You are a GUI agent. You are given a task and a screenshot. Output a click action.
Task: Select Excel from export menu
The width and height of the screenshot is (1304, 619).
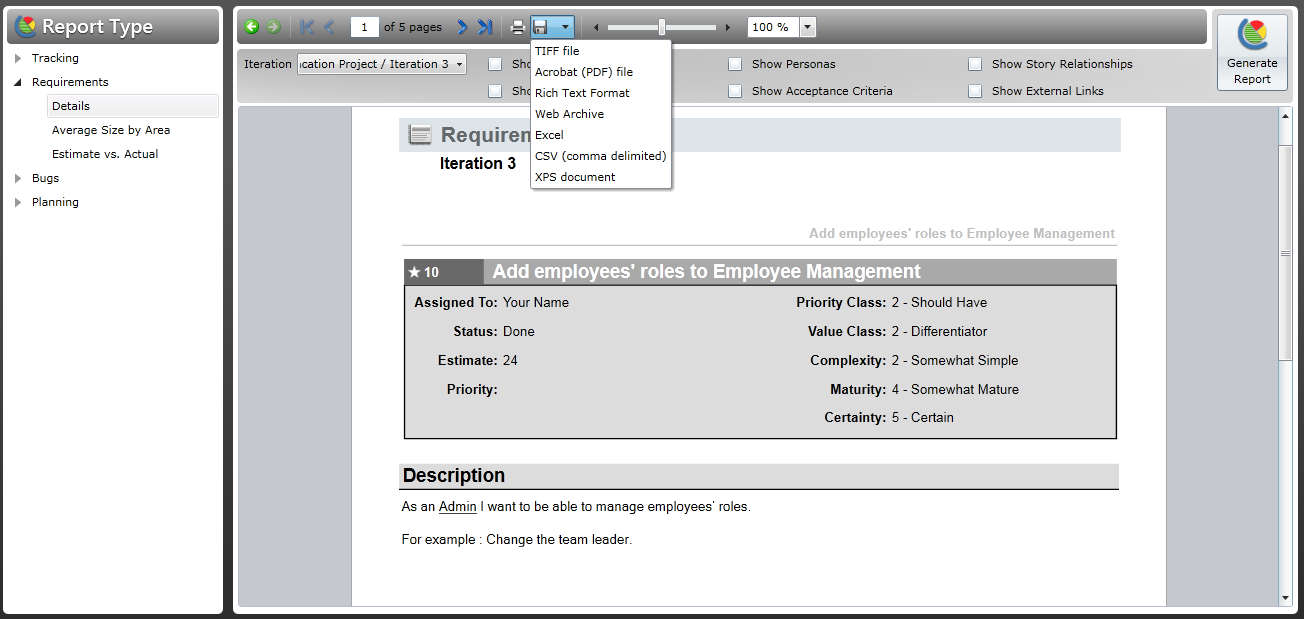[x=549, y=135]
